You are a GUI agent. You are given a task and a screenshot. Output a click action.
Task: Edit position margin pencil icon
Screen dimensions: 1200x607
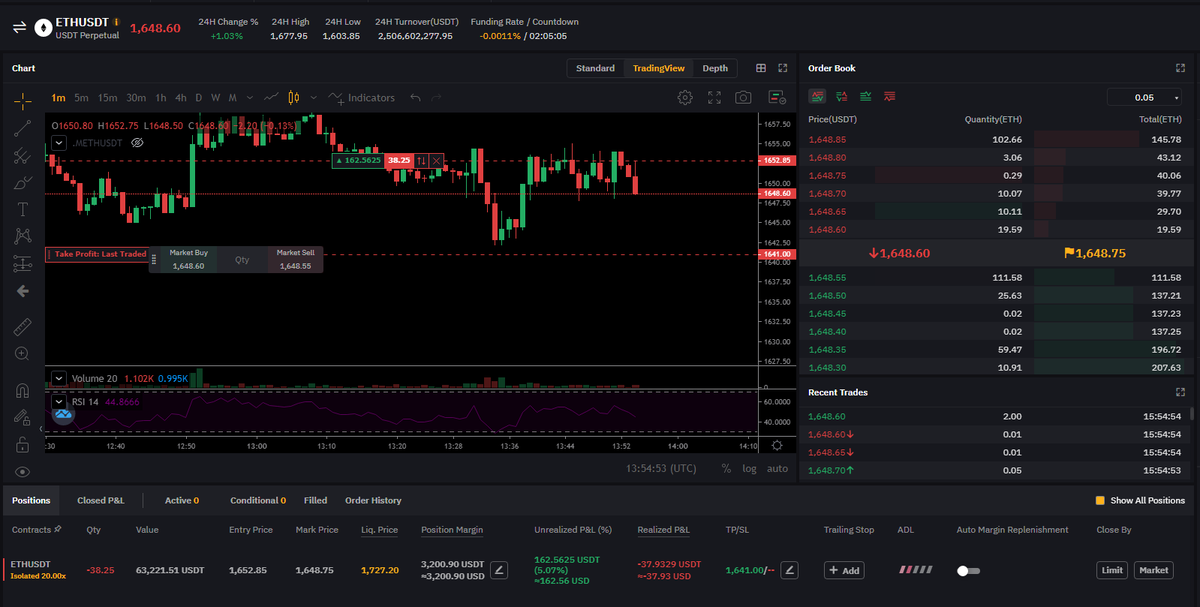click(x=499, y=570)
